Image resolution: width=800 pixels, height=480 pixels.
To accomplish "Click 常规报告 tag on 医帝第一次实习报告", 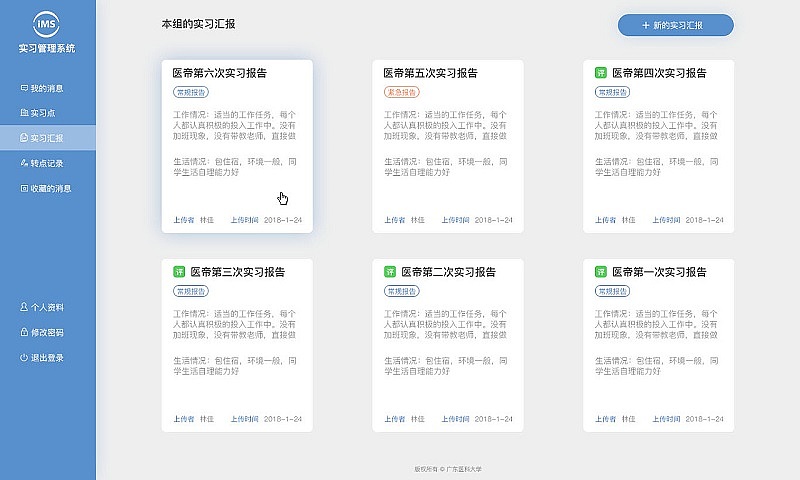I will click(x=612, y=291).
